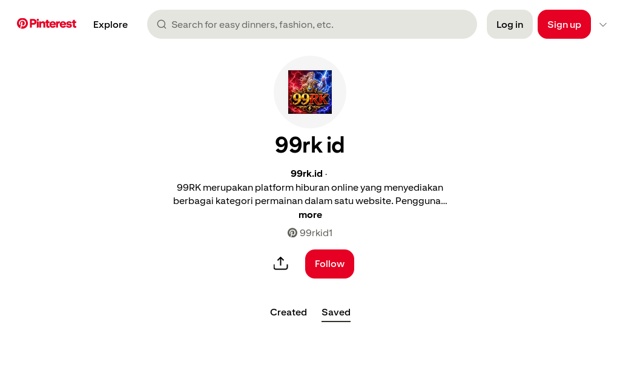Screen dimensions: 620x370
Task: Expand the bio with the more link
Action: click(x=310, y=215)
